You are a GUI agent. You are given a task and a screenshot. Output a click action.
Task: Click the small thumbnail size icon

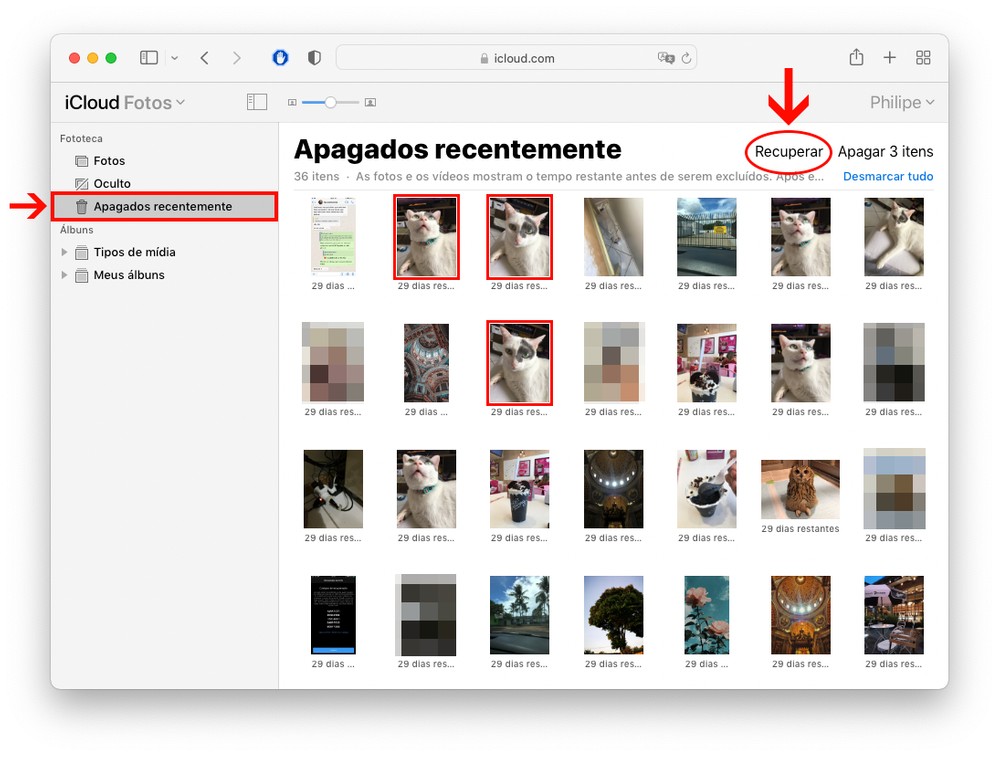(x=292, y=102)
